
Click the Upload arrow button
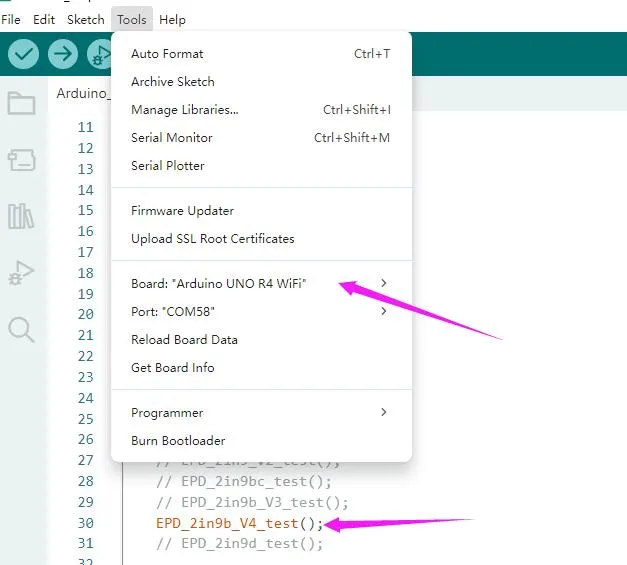(x=63, y=54)
